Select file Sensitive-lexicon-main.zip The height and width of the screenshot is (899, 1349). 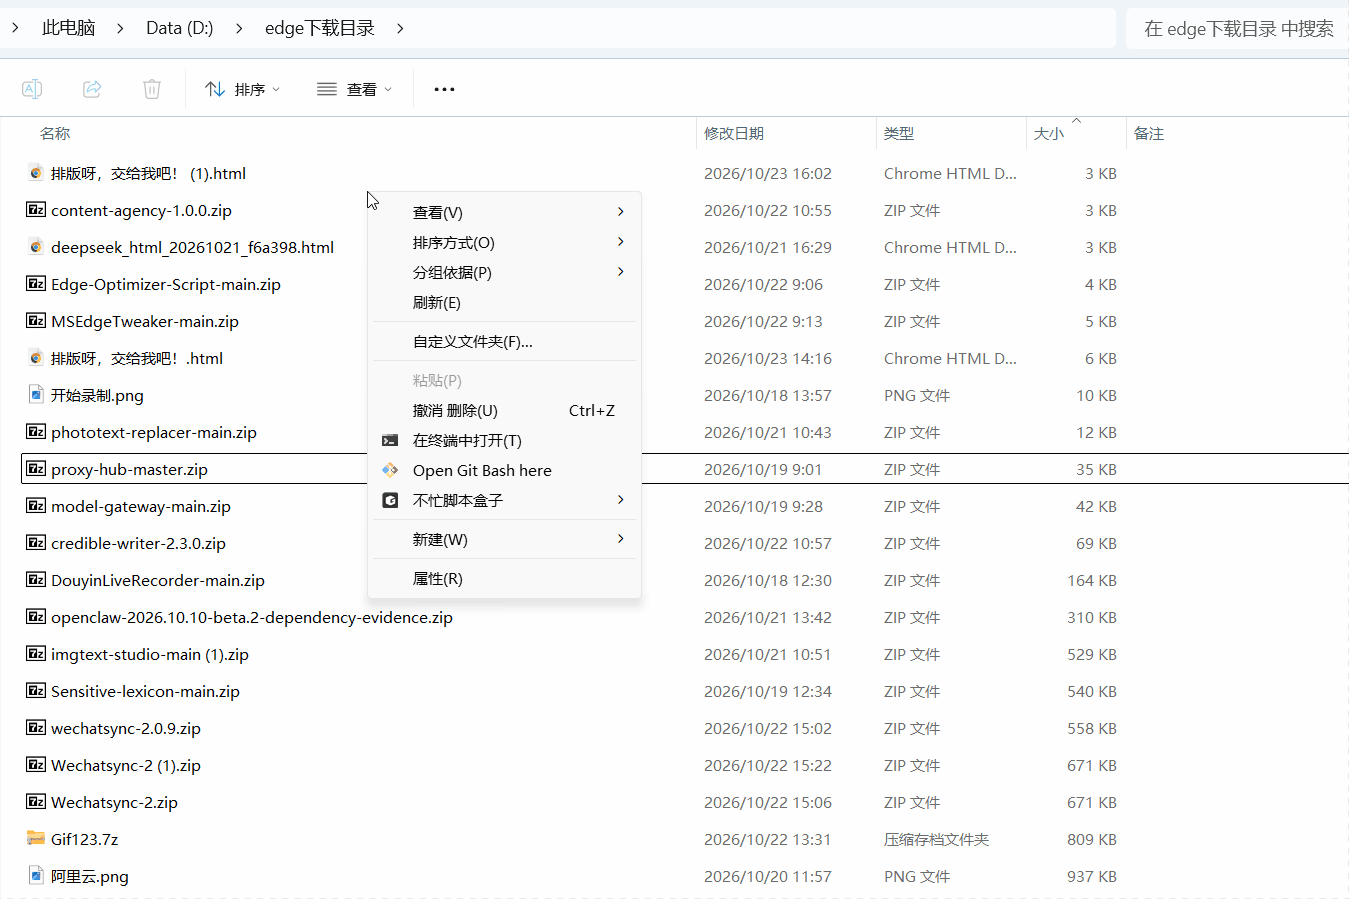145,691
